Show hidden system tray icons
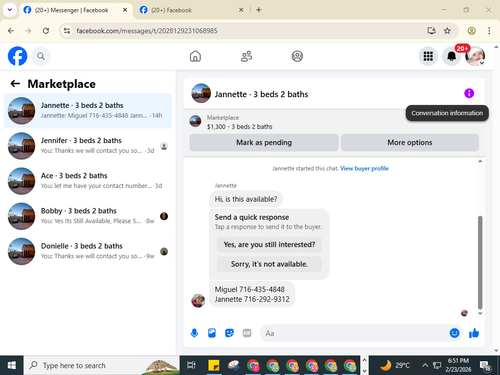 click(x=425, y=365)
